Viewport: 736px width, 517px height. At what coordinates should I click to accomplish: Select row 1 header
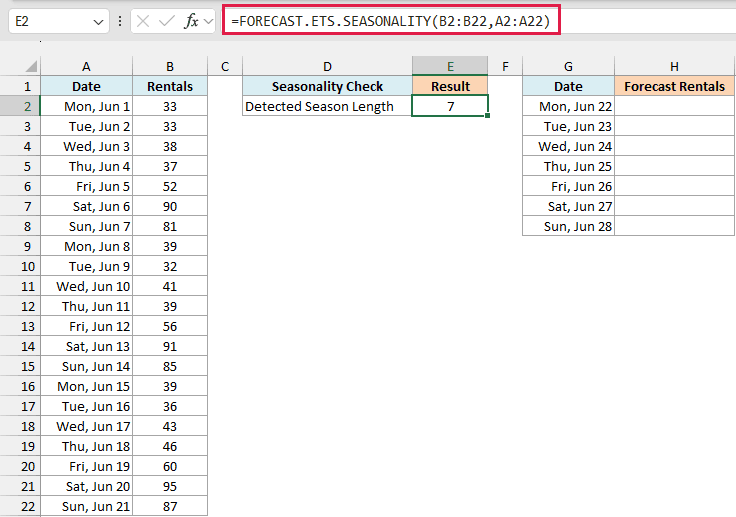20,86
